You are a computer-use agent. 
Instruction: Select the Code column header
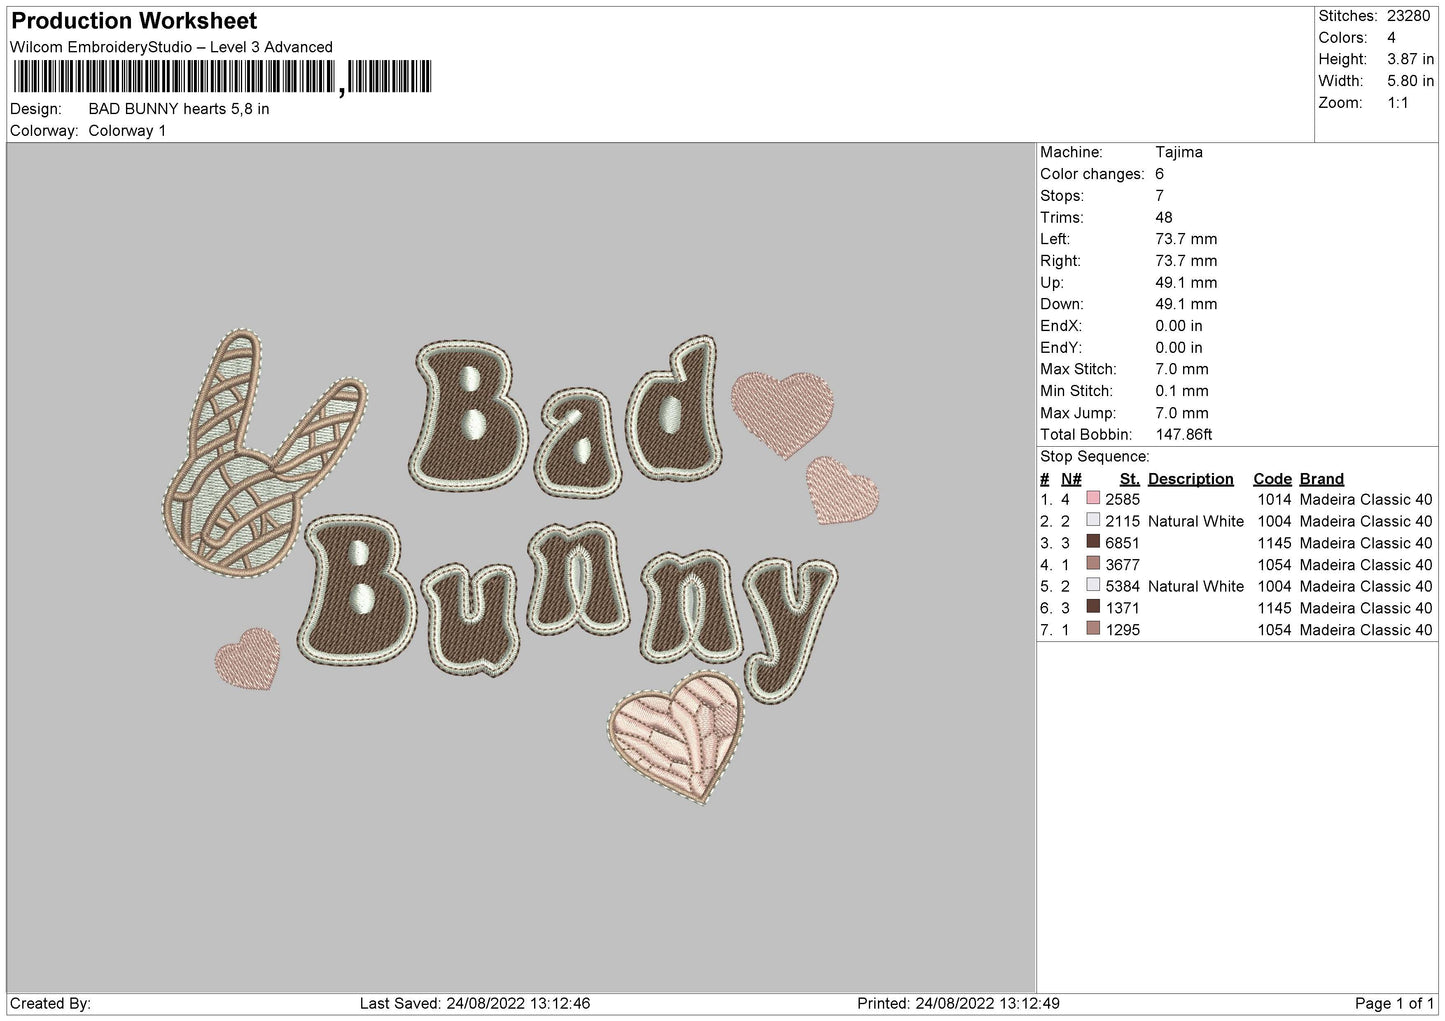tap(1272, 479)
